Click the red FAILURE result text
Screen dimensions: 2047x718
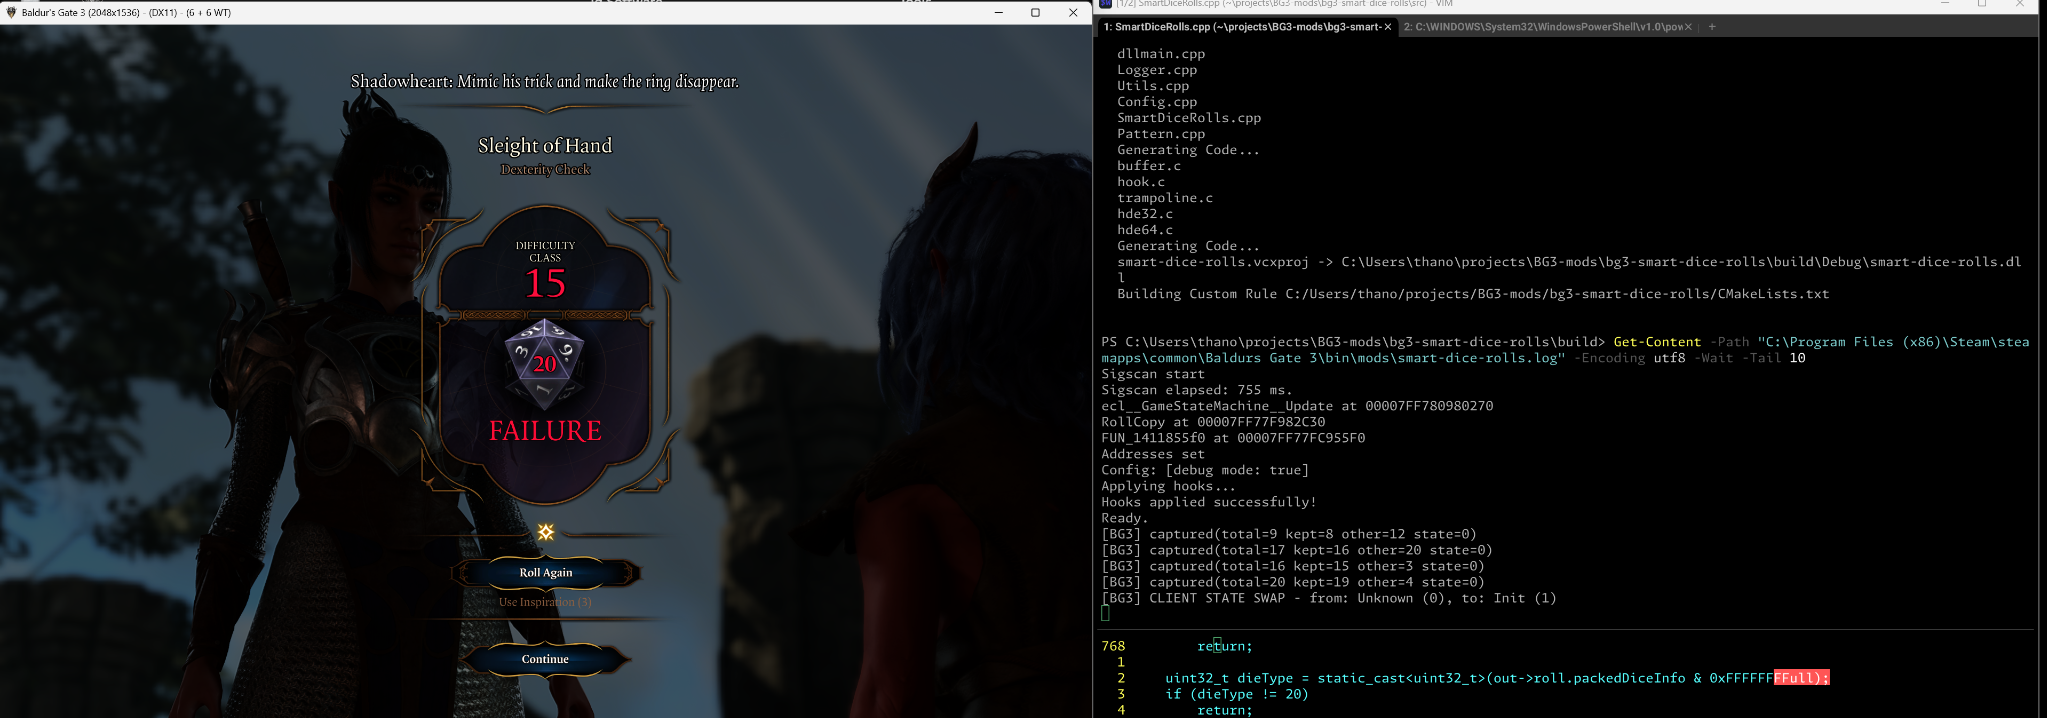[x=545, y=431]
